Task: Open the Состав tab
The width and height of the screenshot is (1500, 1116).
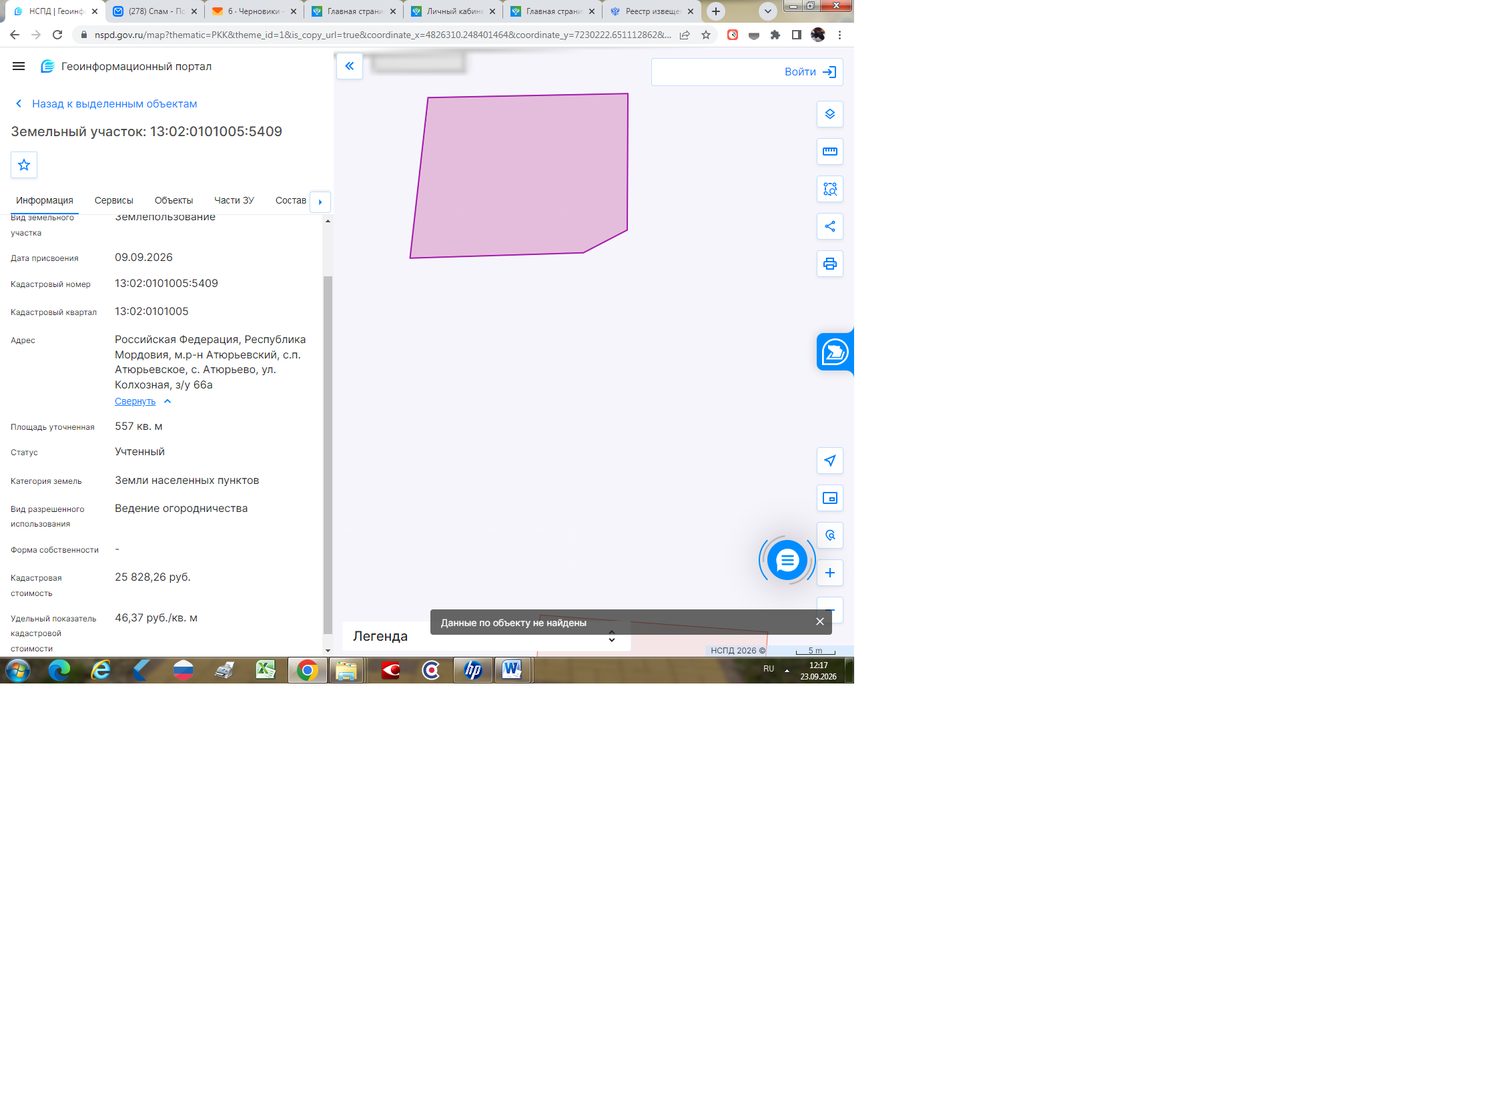Action: (291, 201)
